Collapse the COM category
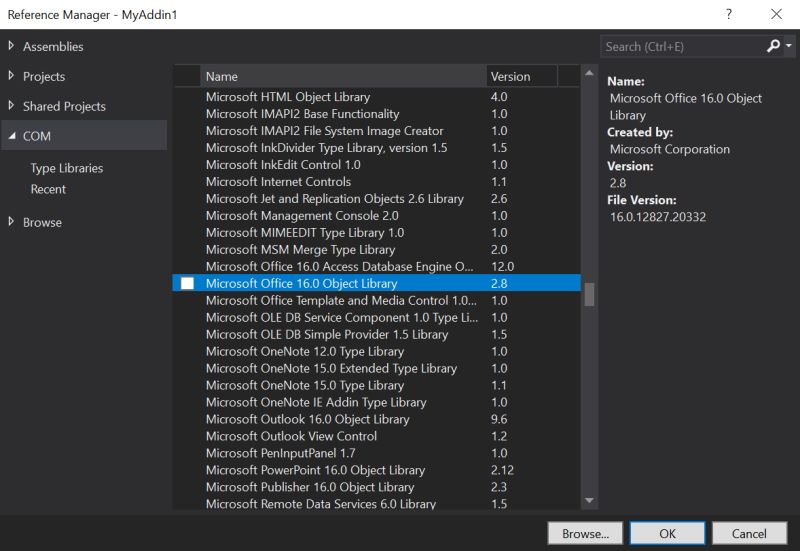This screenshot has width=800, height=551. pyautogui.click(x=12, y=136)
